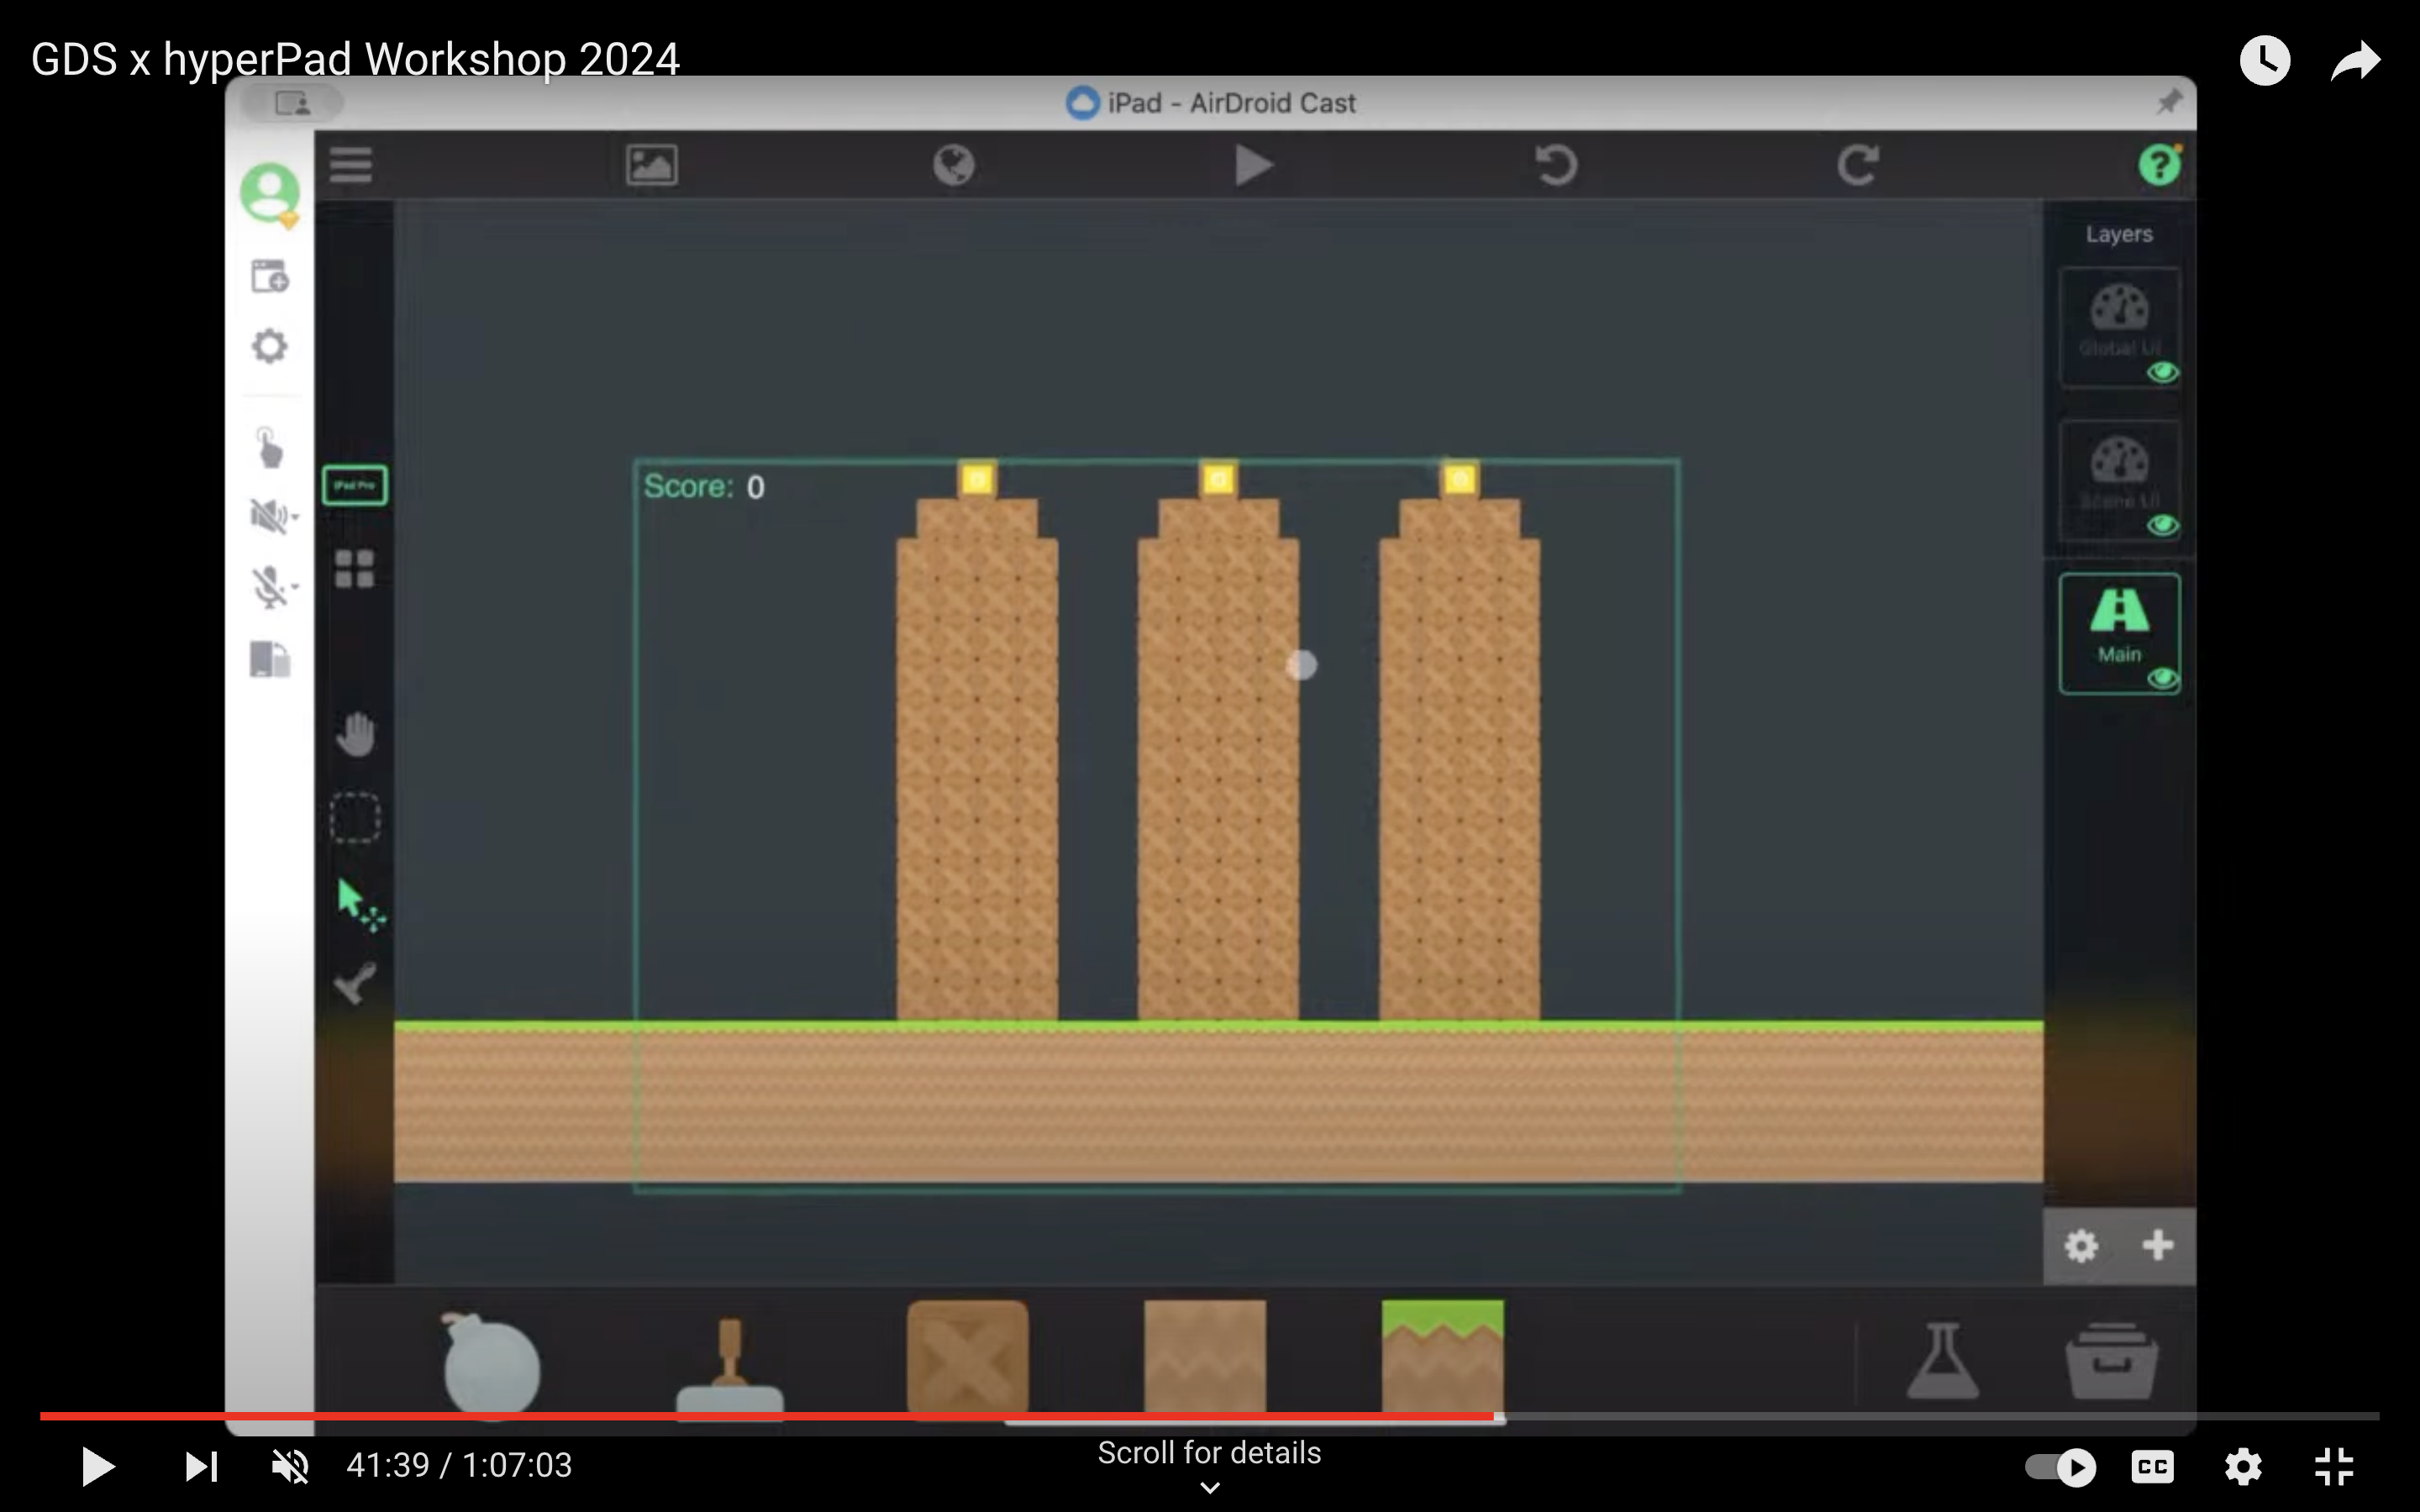This screenshot has width=2420, height=1512.
Task: Unmute the YouTube video volume
Action: click(291, 1466)
